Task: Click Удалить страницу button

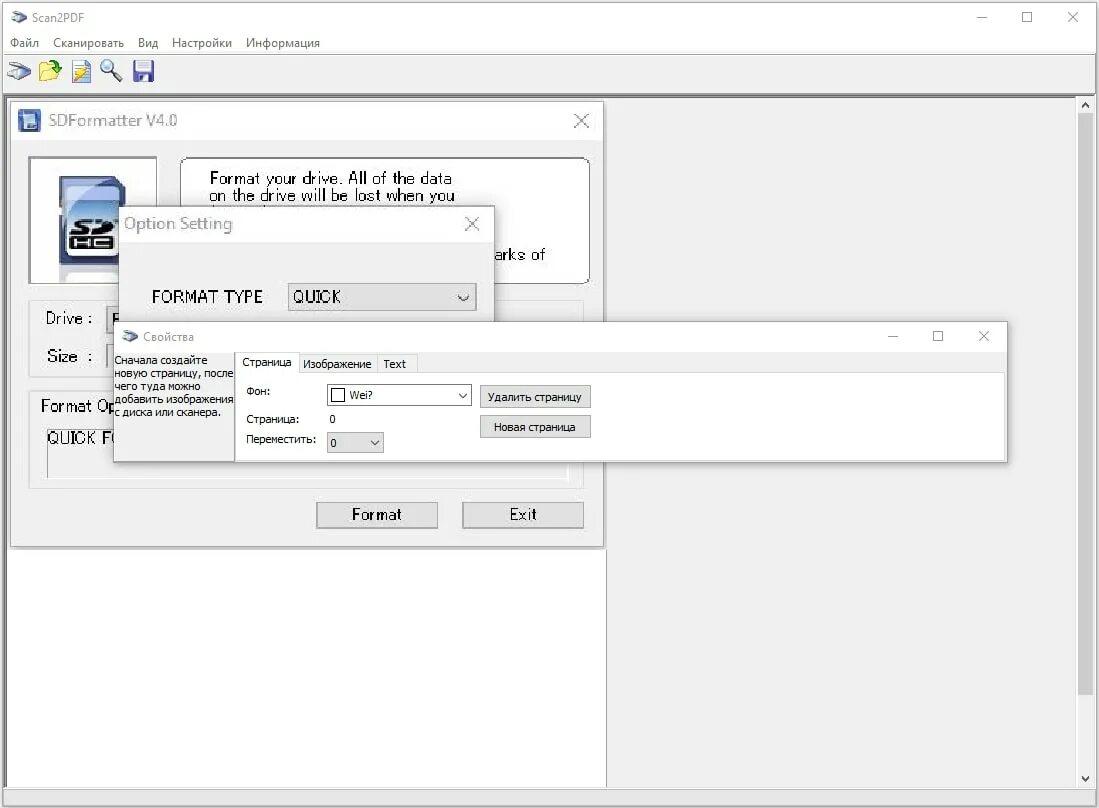Action: coord(535,397)
